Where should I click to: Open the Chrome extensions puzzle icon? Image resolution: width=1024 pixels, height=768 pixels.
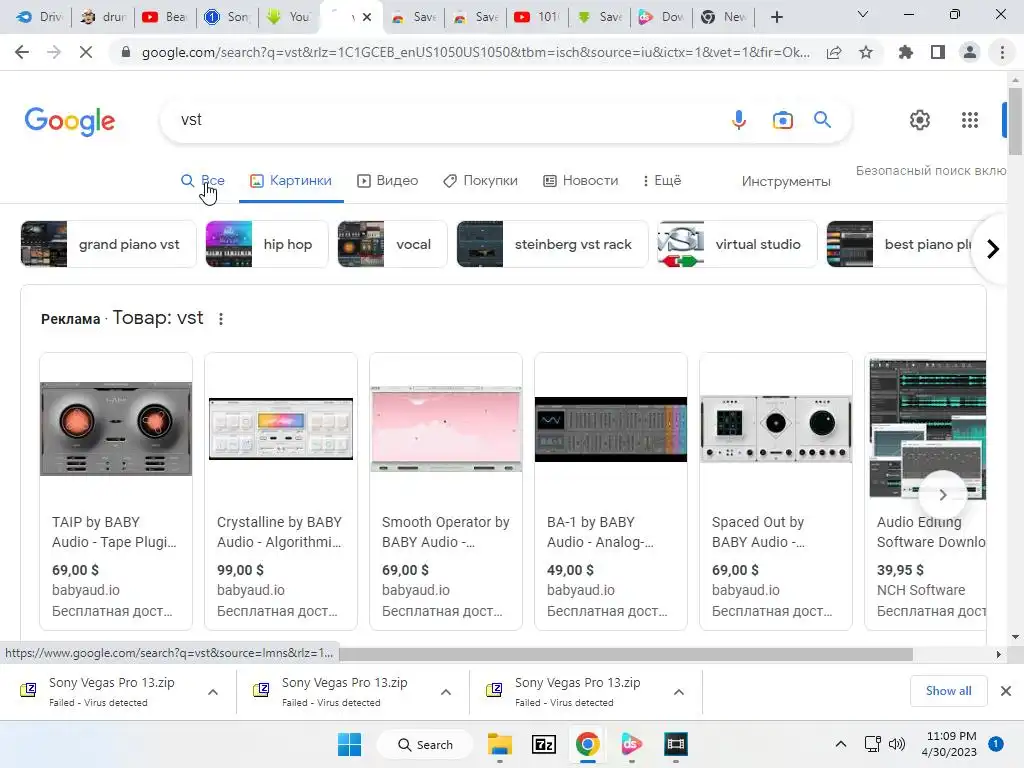pos(905,52)
